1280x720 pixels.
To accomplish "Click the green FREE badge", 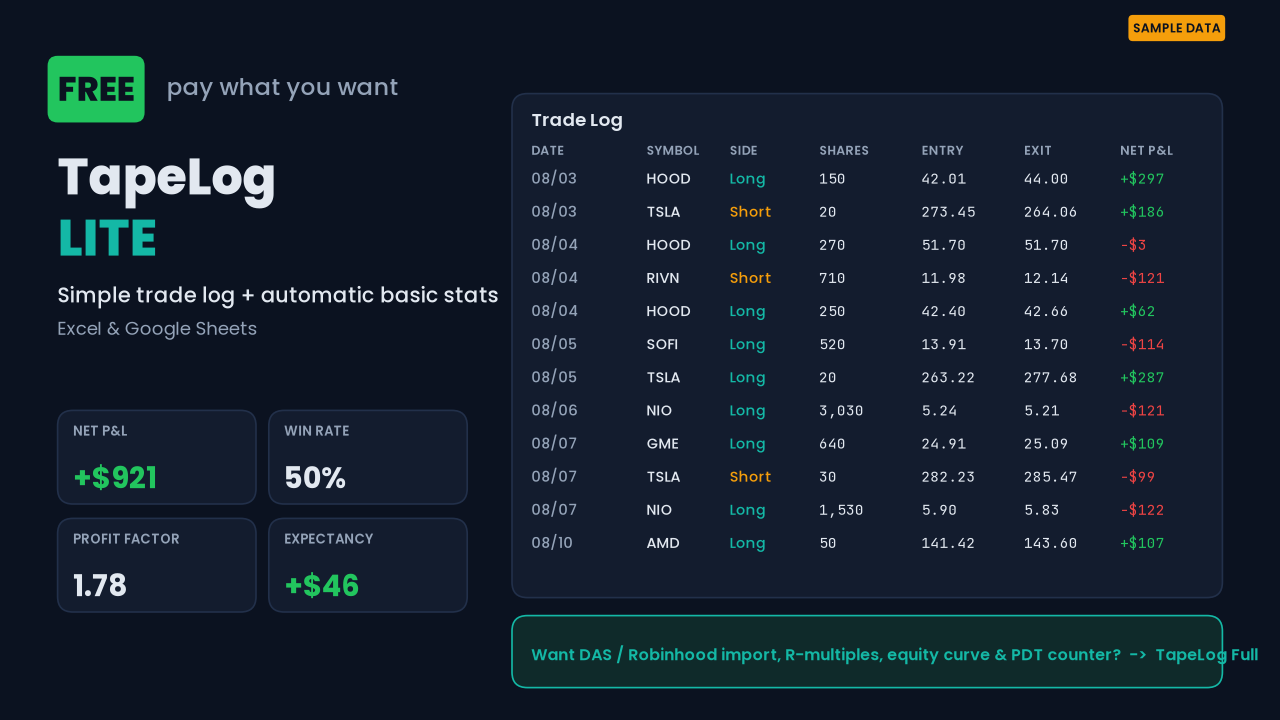I will coord(96,89).
